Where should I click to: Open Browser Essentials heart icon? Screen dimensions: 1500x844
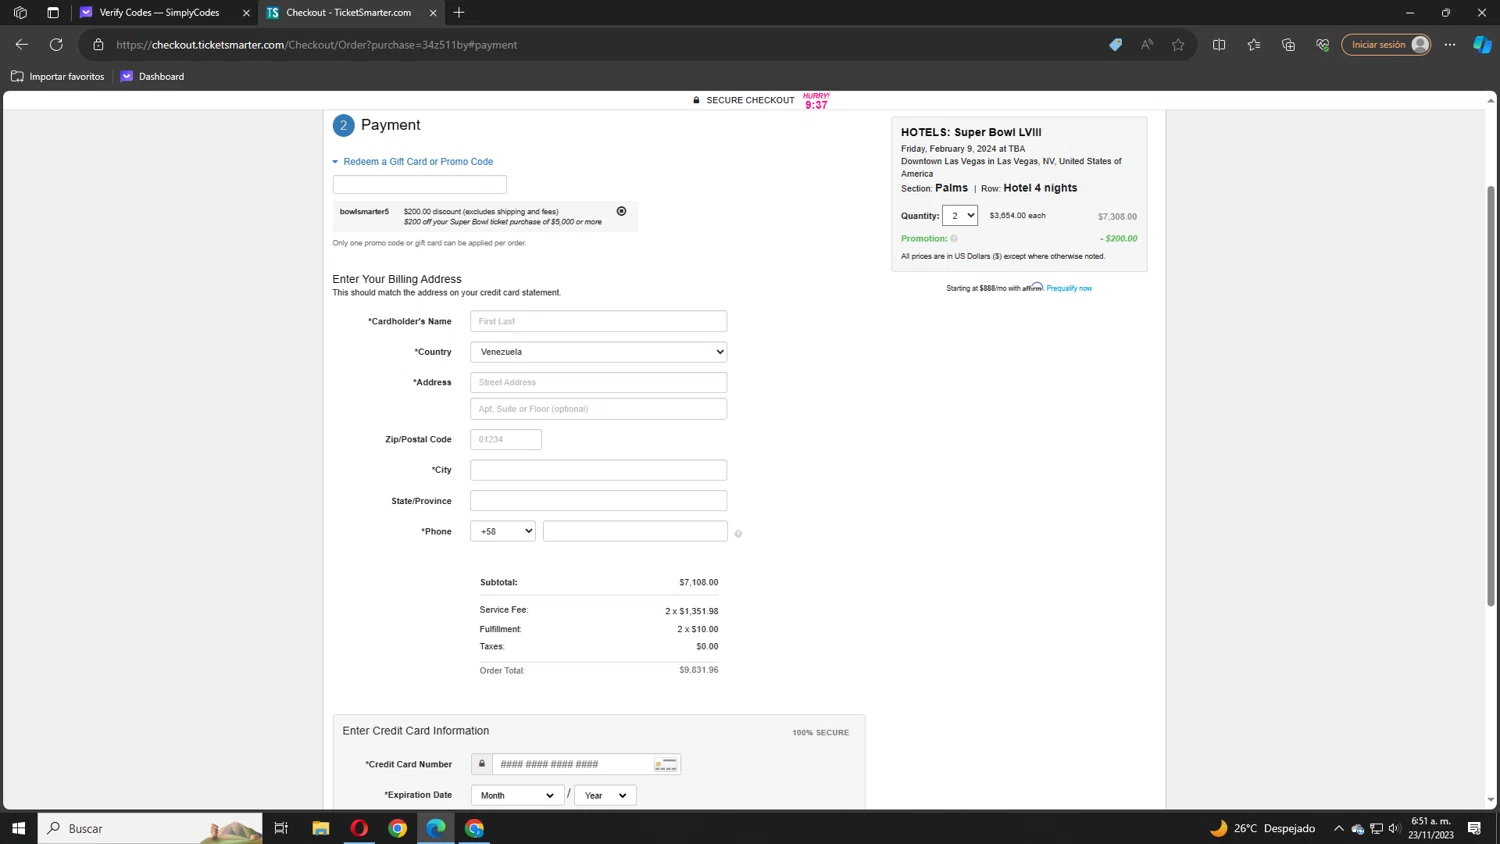1322,45
